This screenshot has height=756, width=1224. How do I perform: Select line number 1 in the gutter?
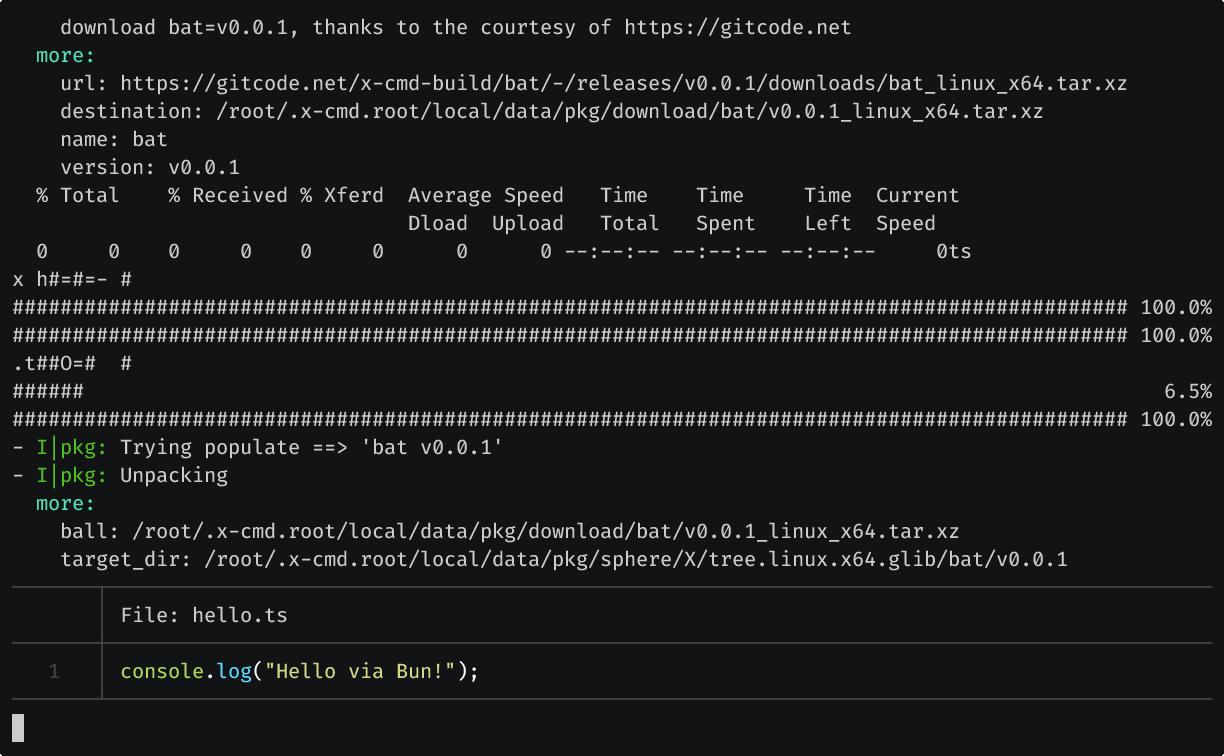[x=55, y=671]
